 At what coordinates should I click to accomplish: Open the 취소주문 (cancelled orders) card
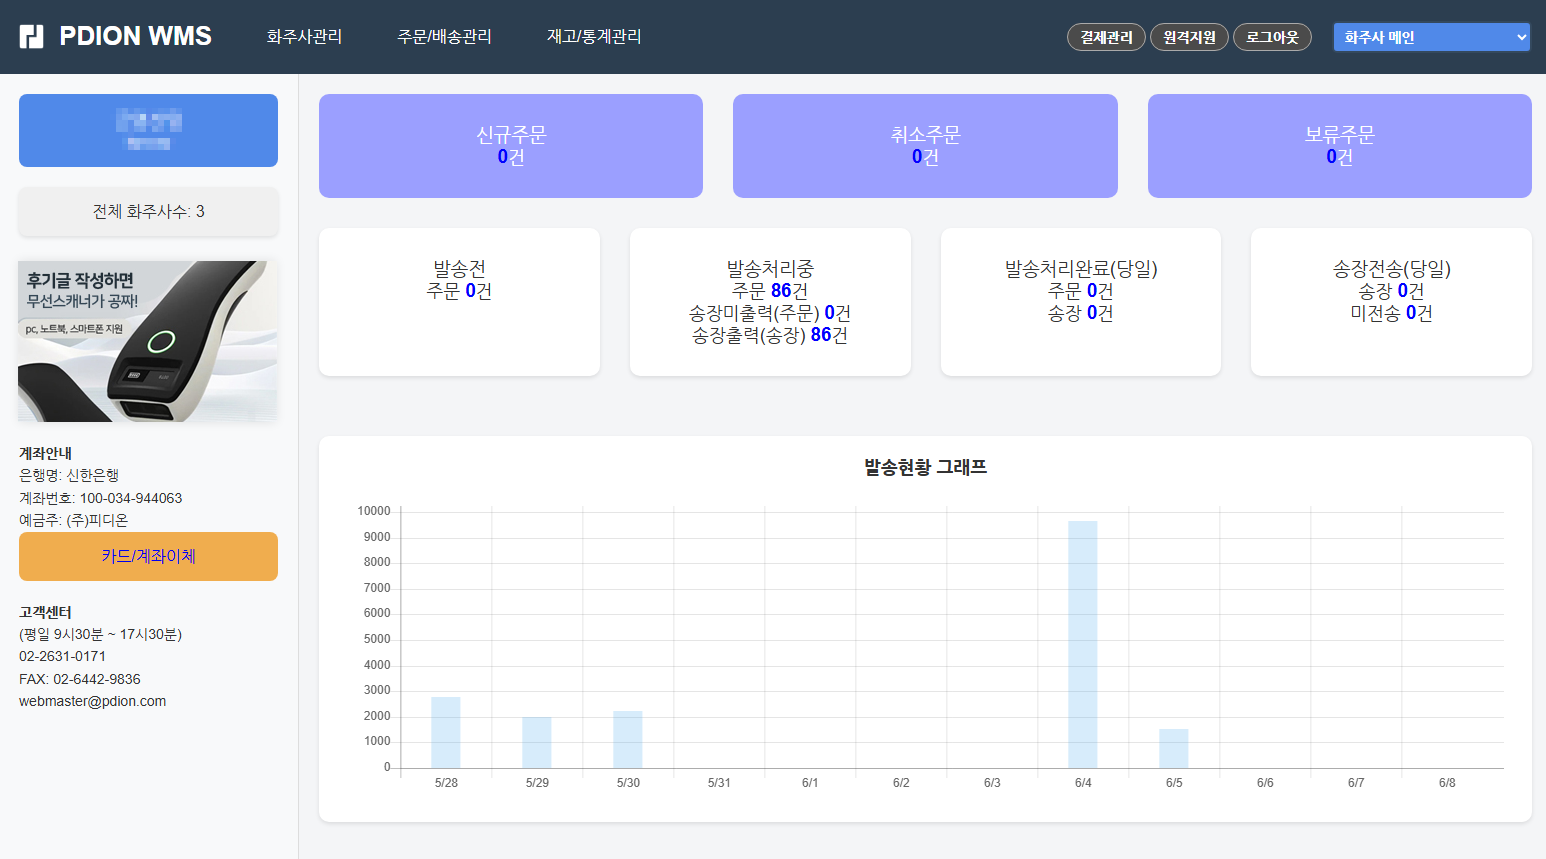924,145
